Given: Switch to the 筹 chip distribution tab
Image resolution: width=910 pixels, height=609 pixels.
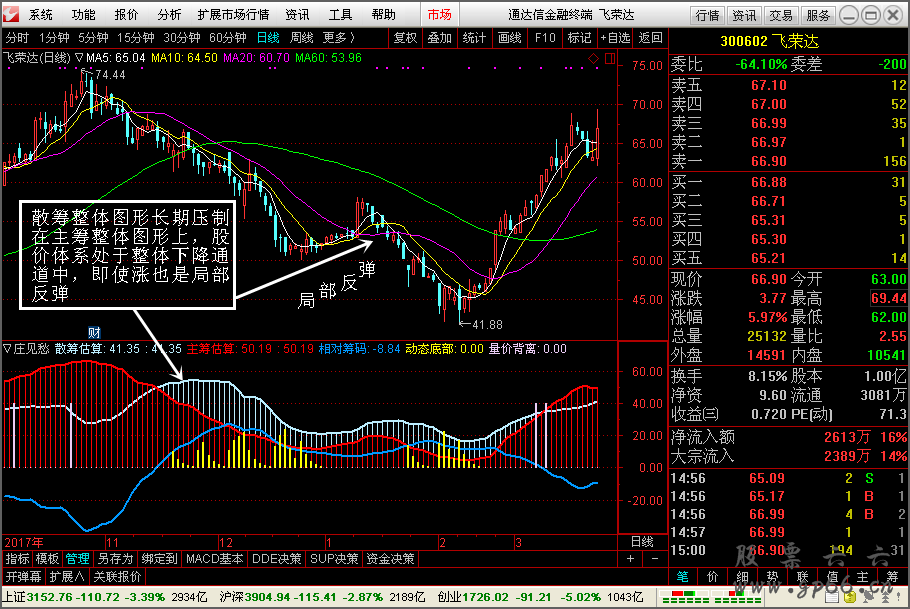Looking at the screenshot, I should 893,576.
